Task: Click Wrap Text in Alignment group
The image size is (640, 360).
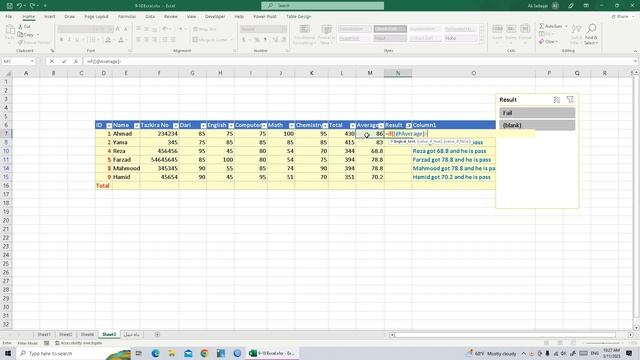Action: click(x=204, y=29)
